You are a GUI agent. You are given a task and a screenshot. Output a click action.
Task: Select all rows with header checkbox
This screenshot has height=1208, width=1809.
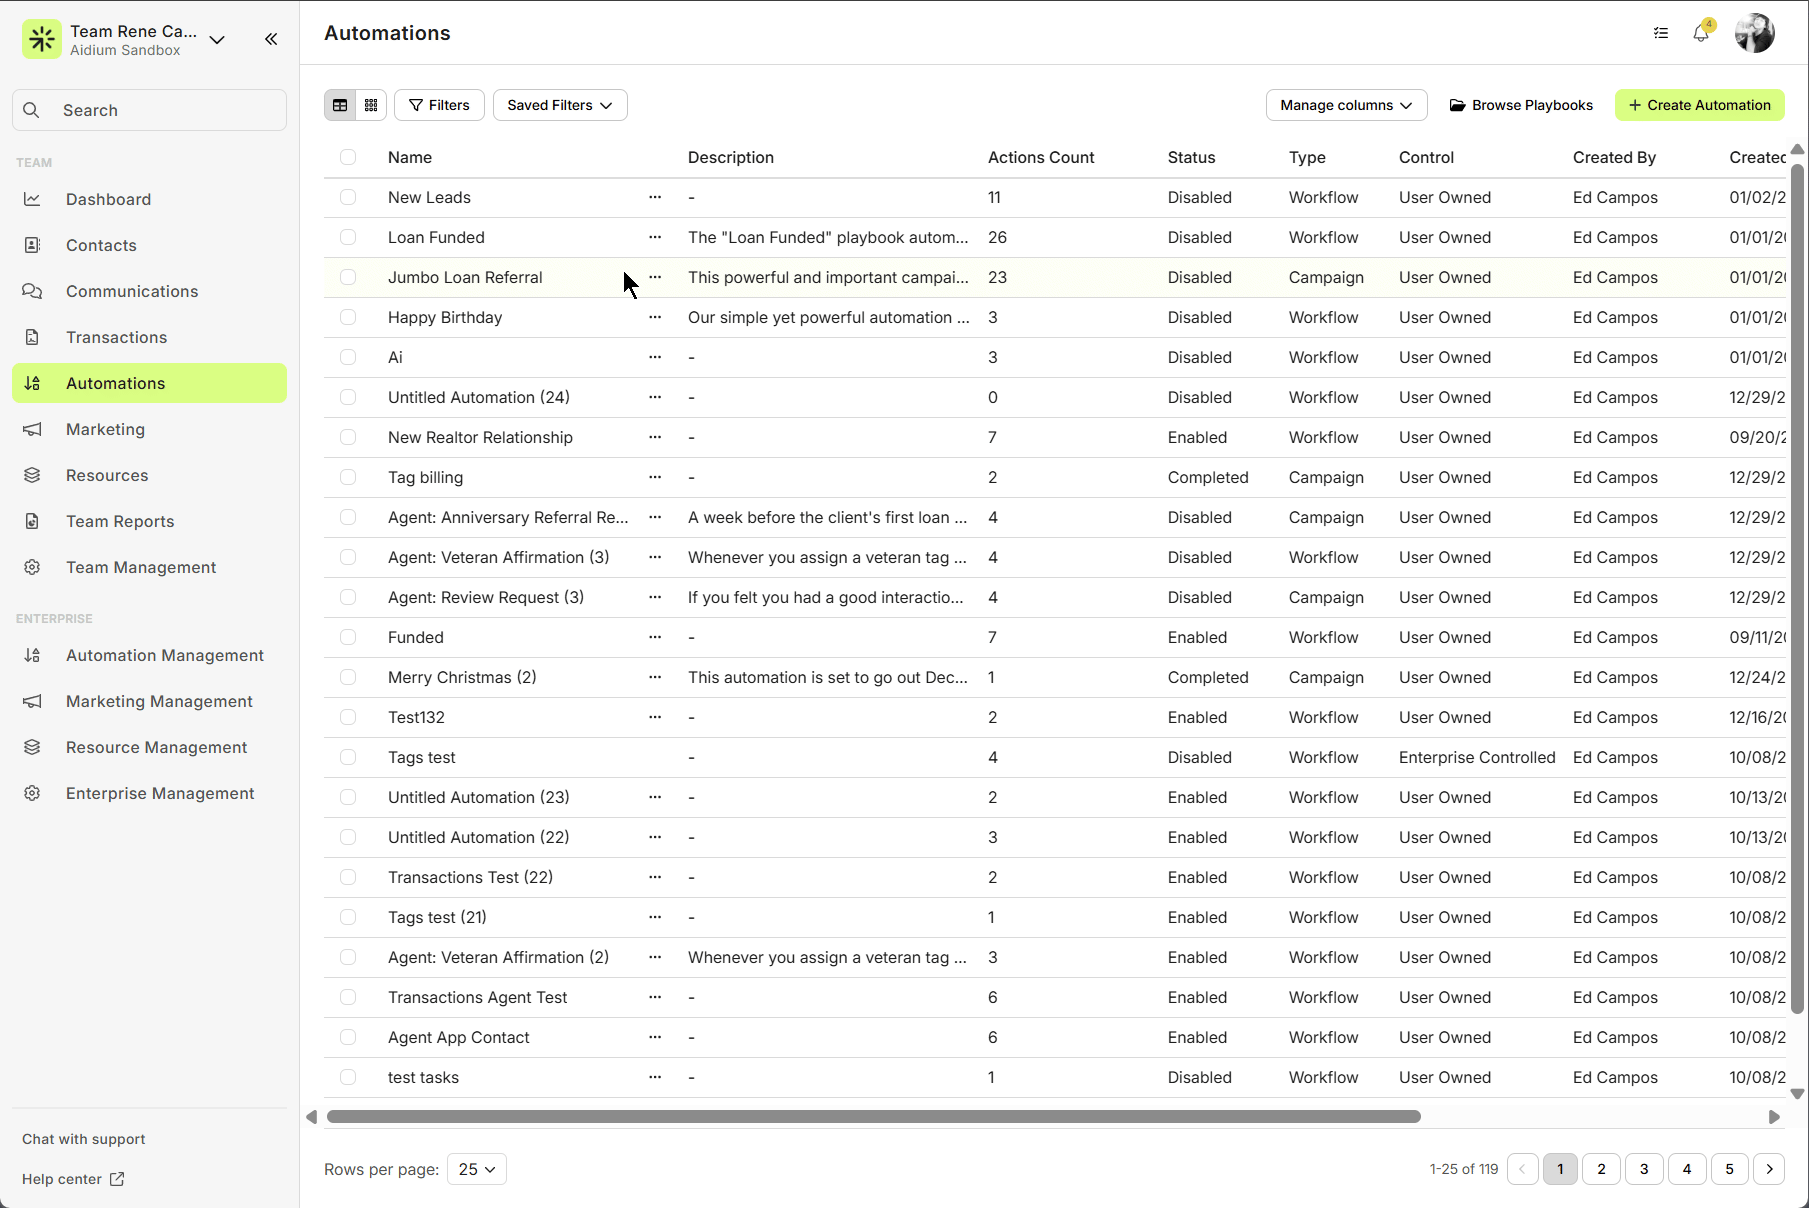point(348,157)
